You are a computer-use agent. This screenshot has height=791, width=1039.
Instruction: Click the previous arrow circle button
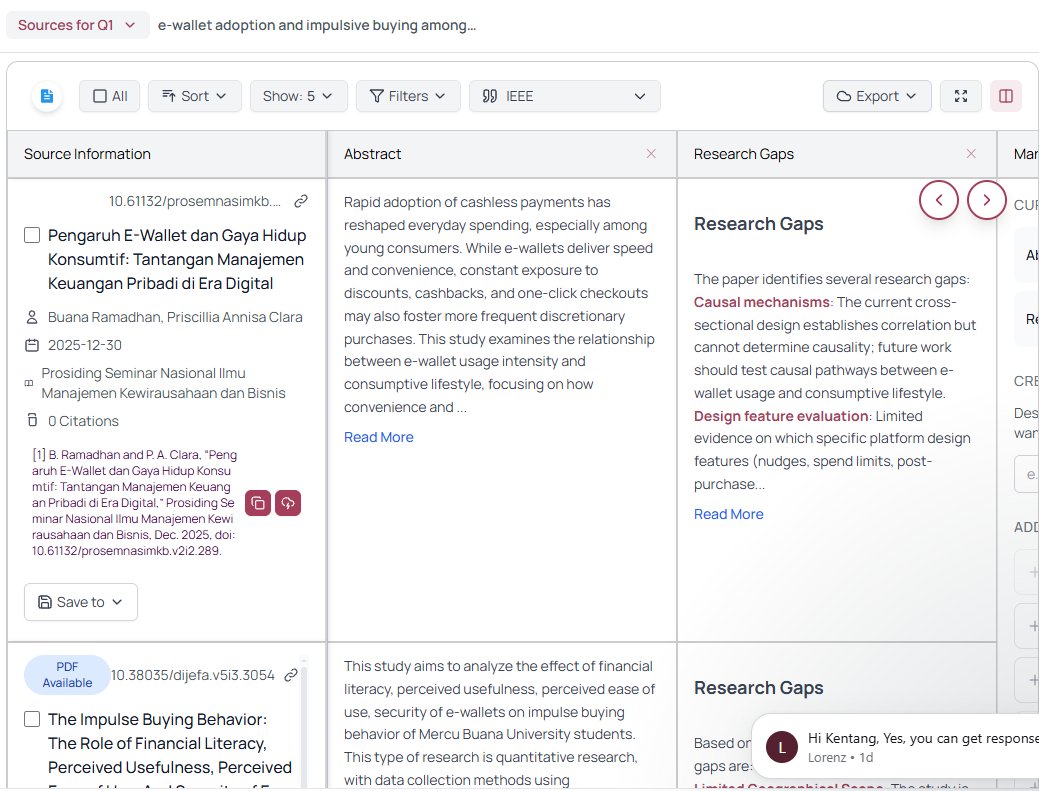(939, 199)
